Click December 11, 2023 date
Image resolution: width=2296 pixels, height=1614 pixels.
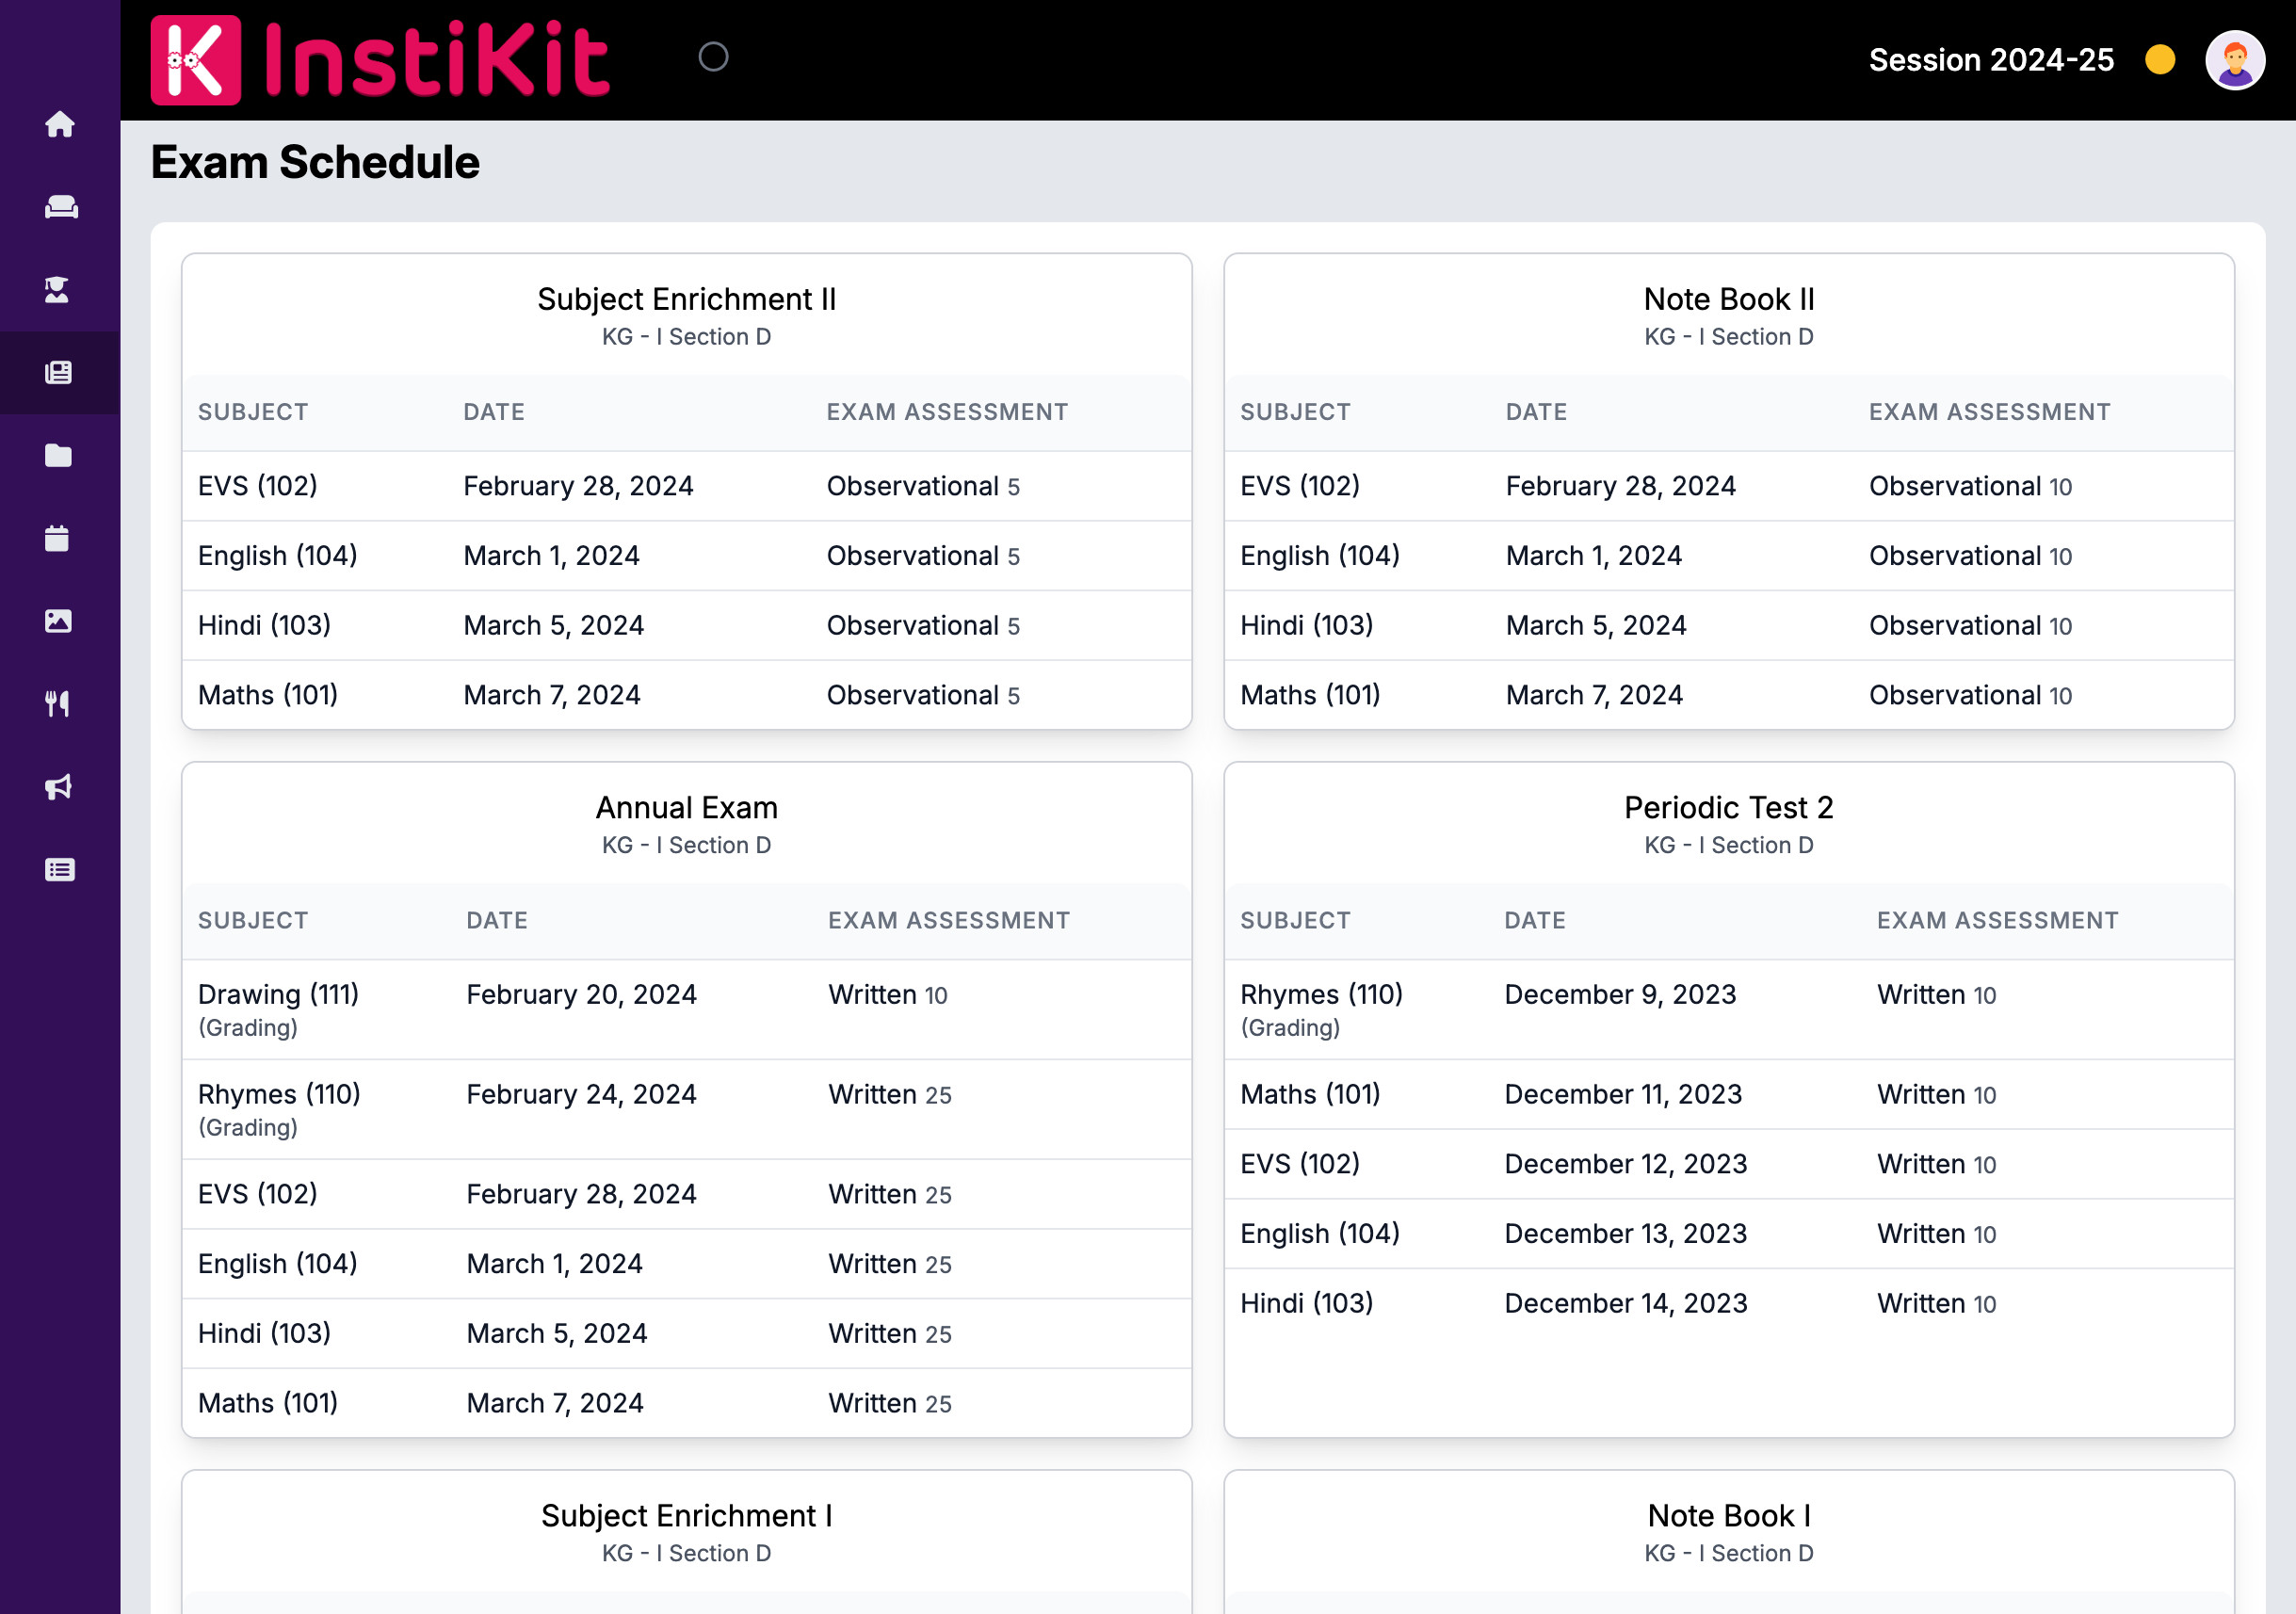point(1623,1094)
